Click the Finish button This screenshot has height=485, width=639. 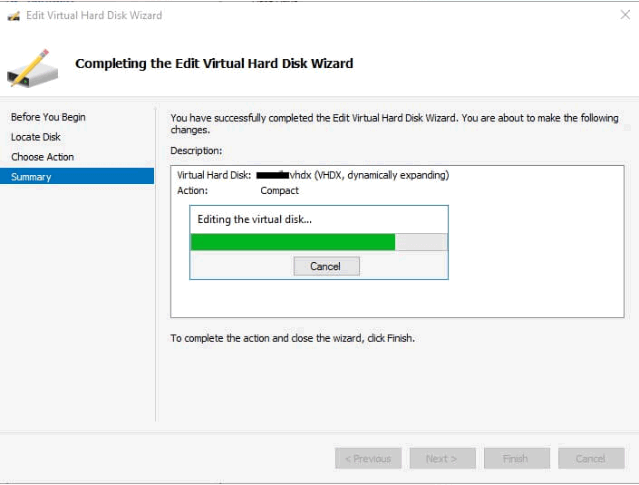[516, 458]
